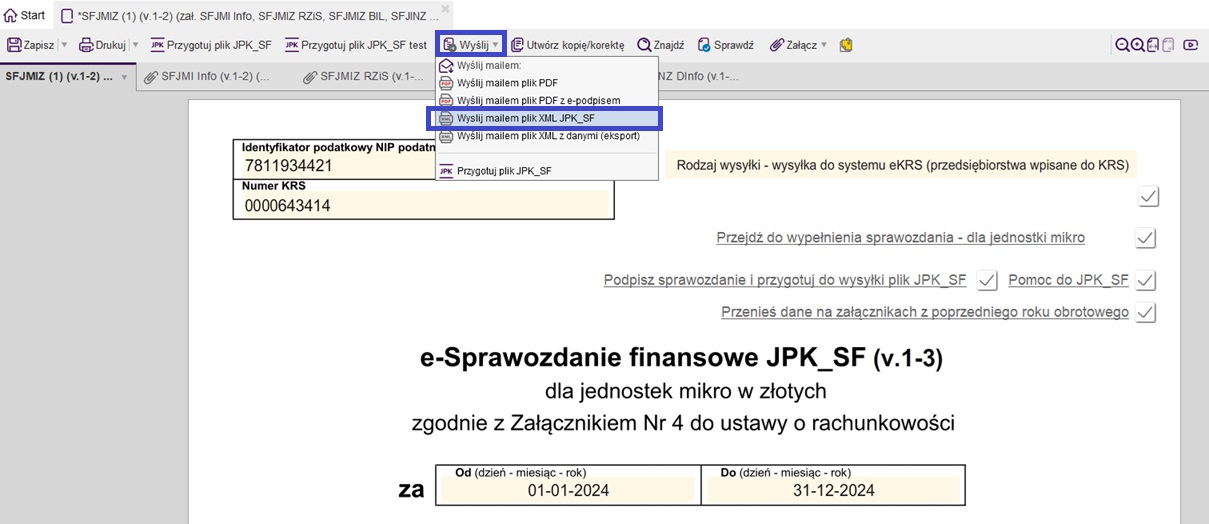The width and height of the screenshot is (1209, 524).
Task: Expand the Zapisz dropdown arrow
Action: tap(65, 45)
